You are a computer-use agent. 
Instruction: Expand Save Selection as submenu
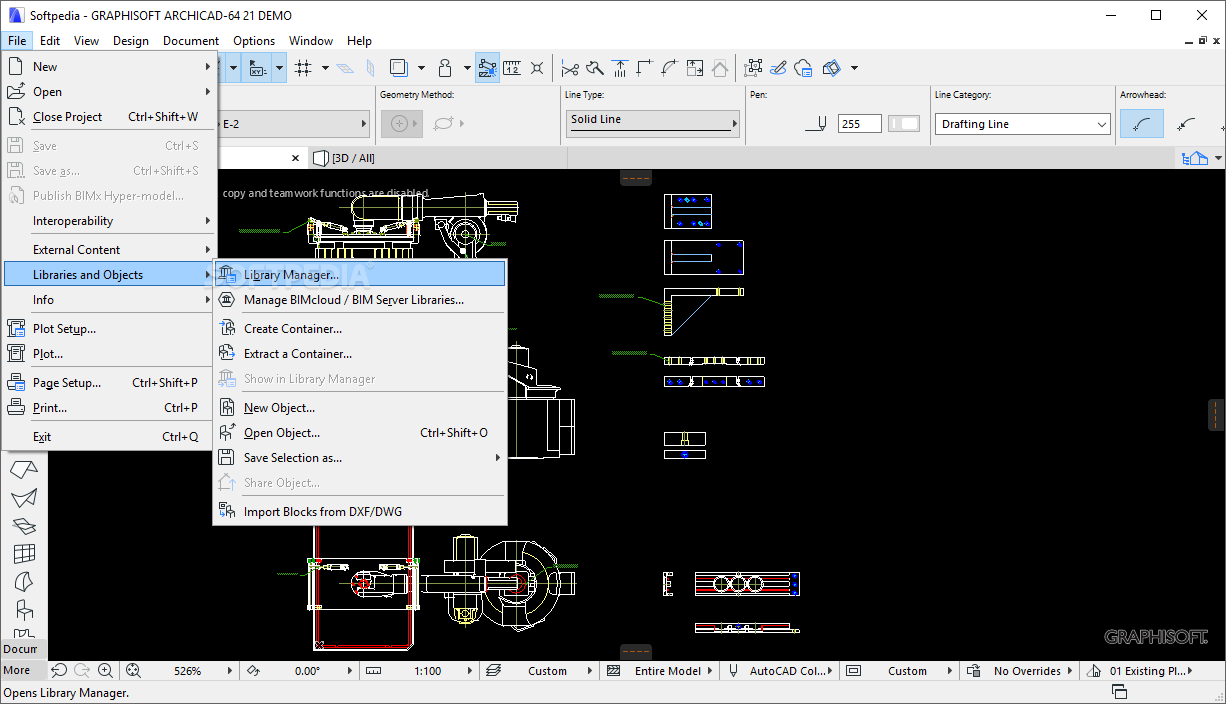pyautogui.click(x=360, y=458)
